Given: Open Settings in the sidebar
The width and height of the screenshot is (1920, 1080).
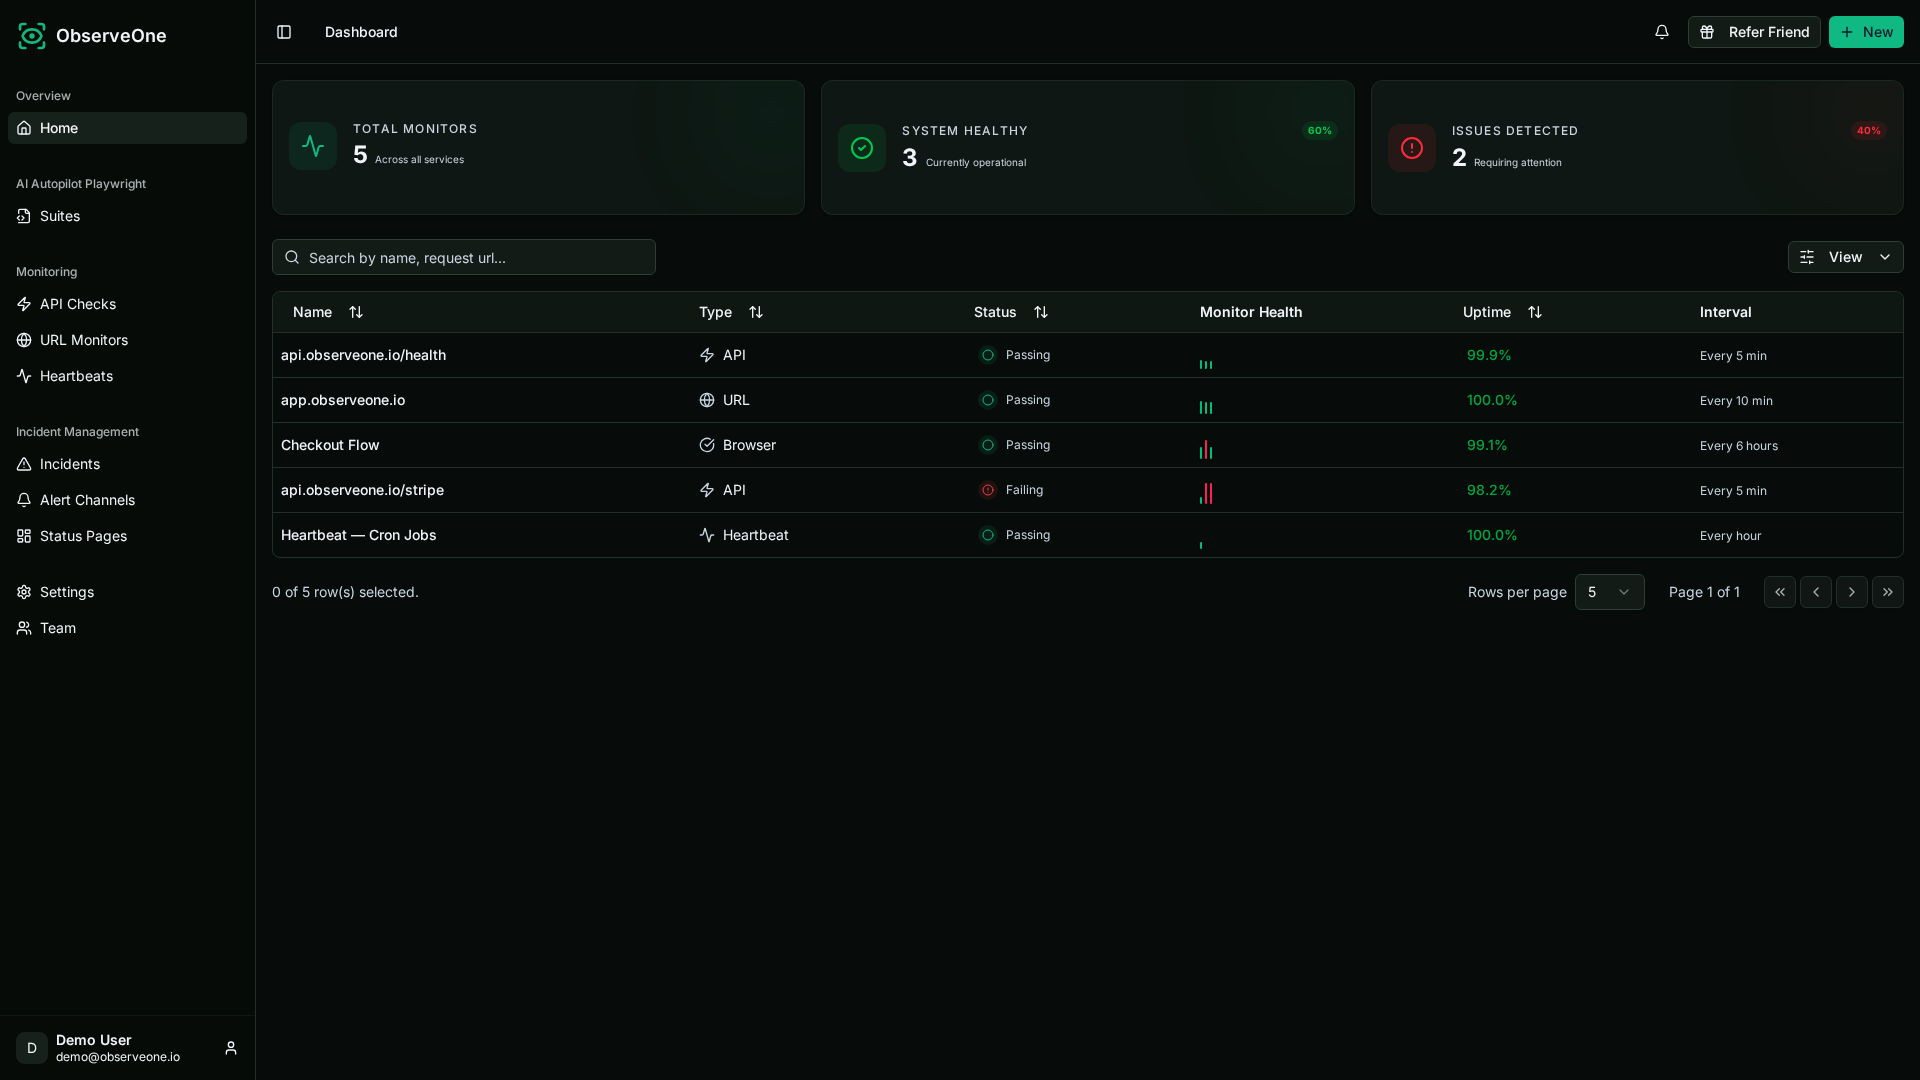Looking at the screenshot, I should 127,592.
